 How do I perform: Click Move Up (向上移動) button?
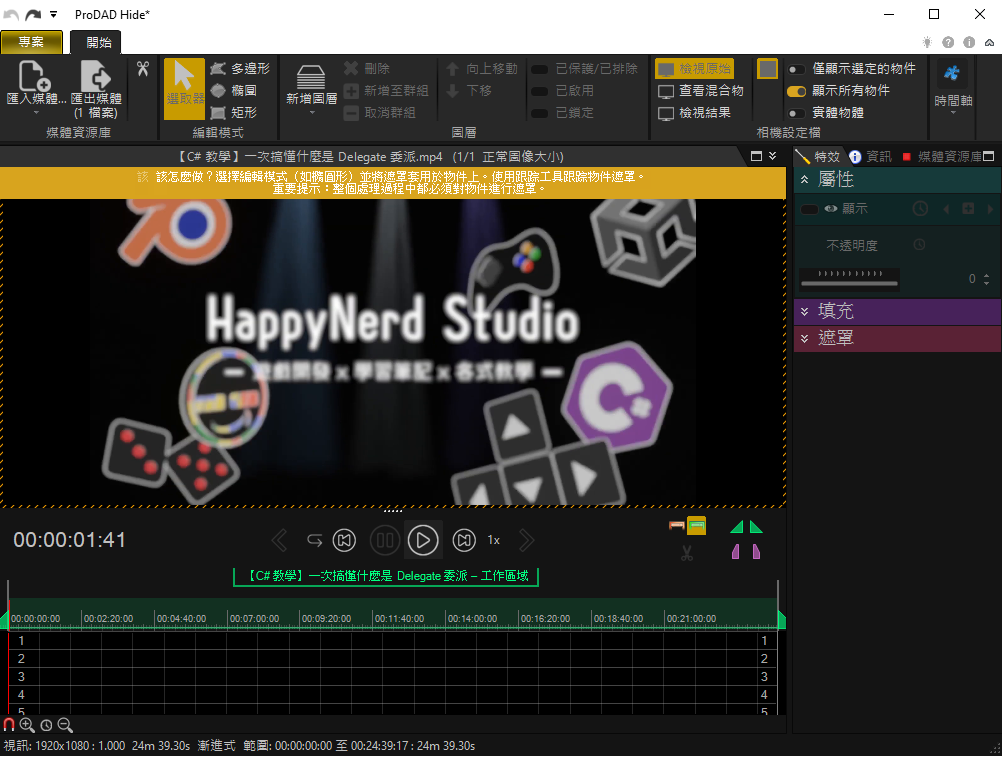[x=482, y=68]
